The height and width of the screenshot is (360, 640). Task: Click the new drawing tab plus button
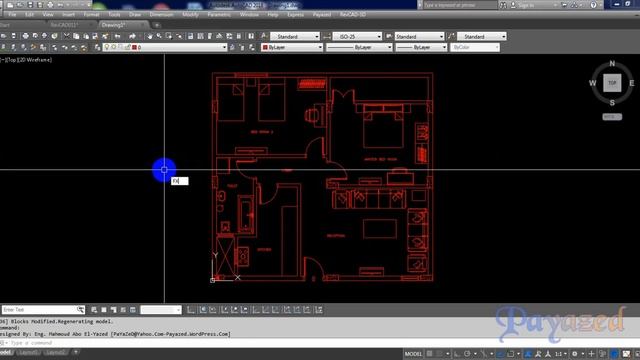click(157, 25)
